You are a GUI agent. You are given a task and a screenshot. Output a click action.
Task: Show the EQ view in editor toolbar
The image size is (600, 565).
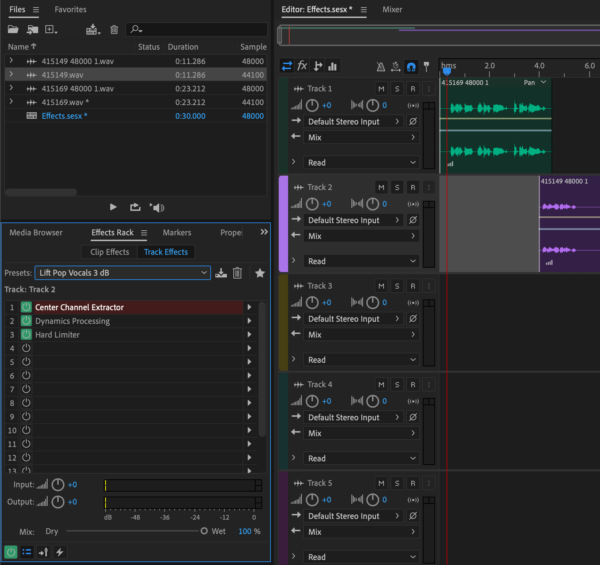click(333, 66)
